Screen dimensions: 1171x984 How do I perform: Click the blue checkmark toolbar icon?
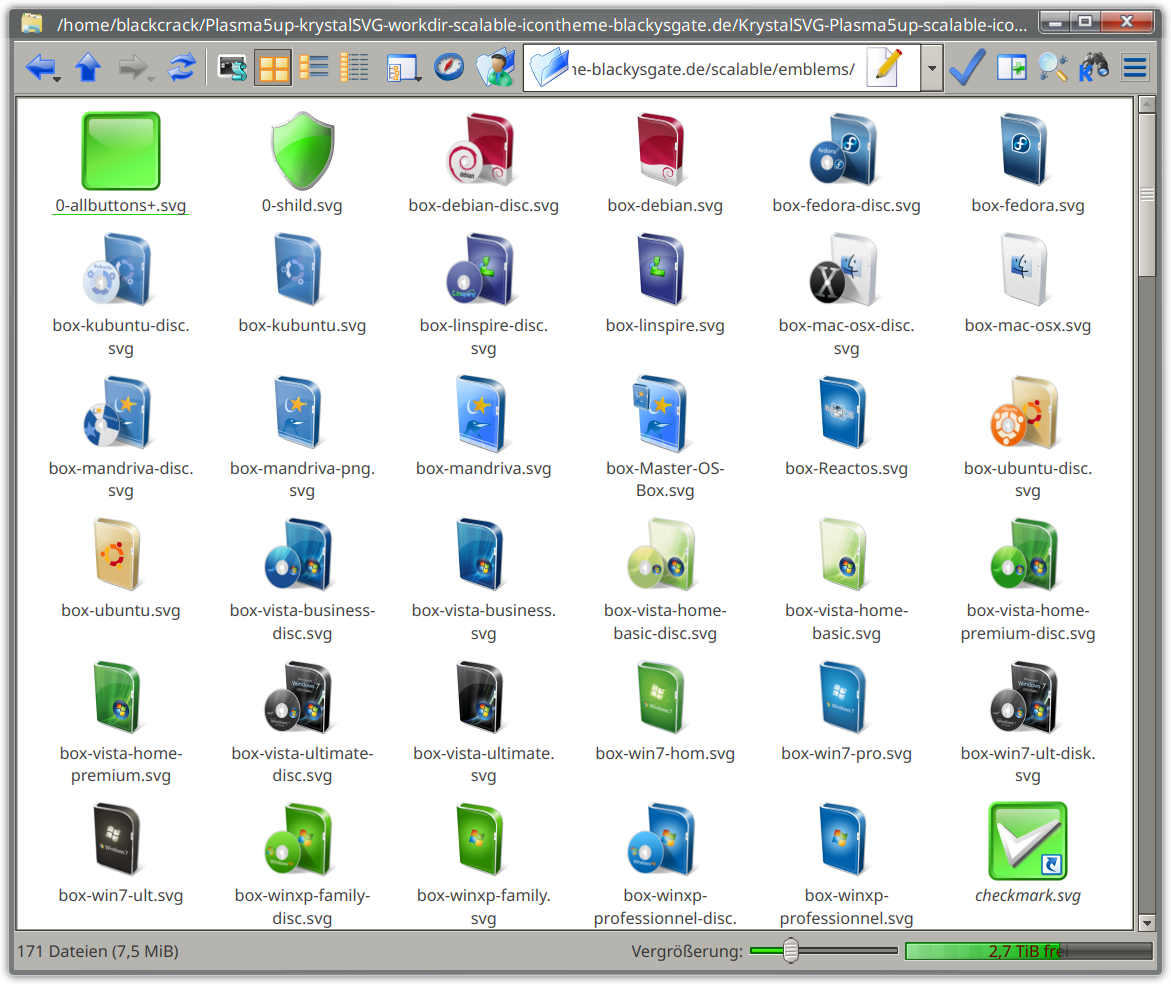click(967, 68)
